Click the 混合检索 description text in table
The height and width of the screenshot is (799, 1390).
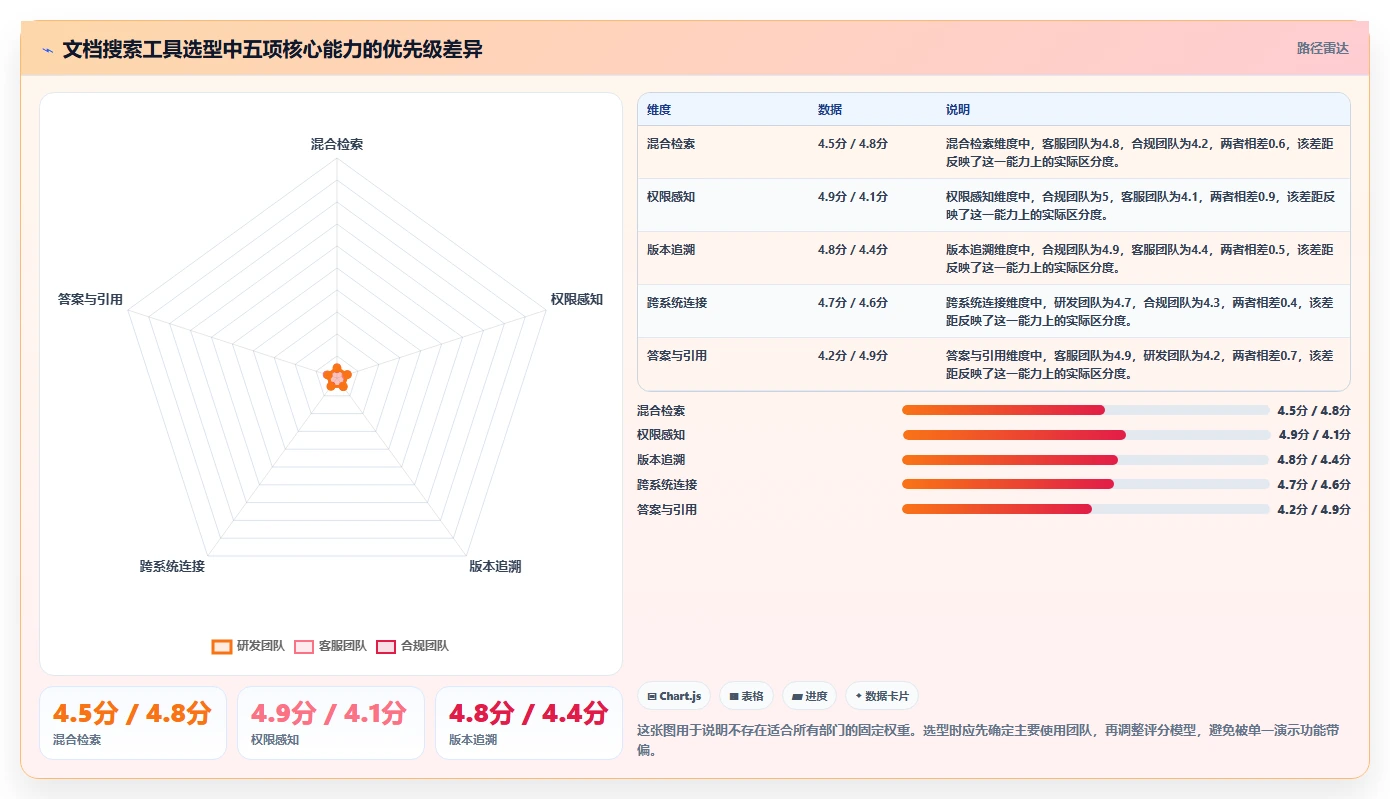click(1140, 152)
